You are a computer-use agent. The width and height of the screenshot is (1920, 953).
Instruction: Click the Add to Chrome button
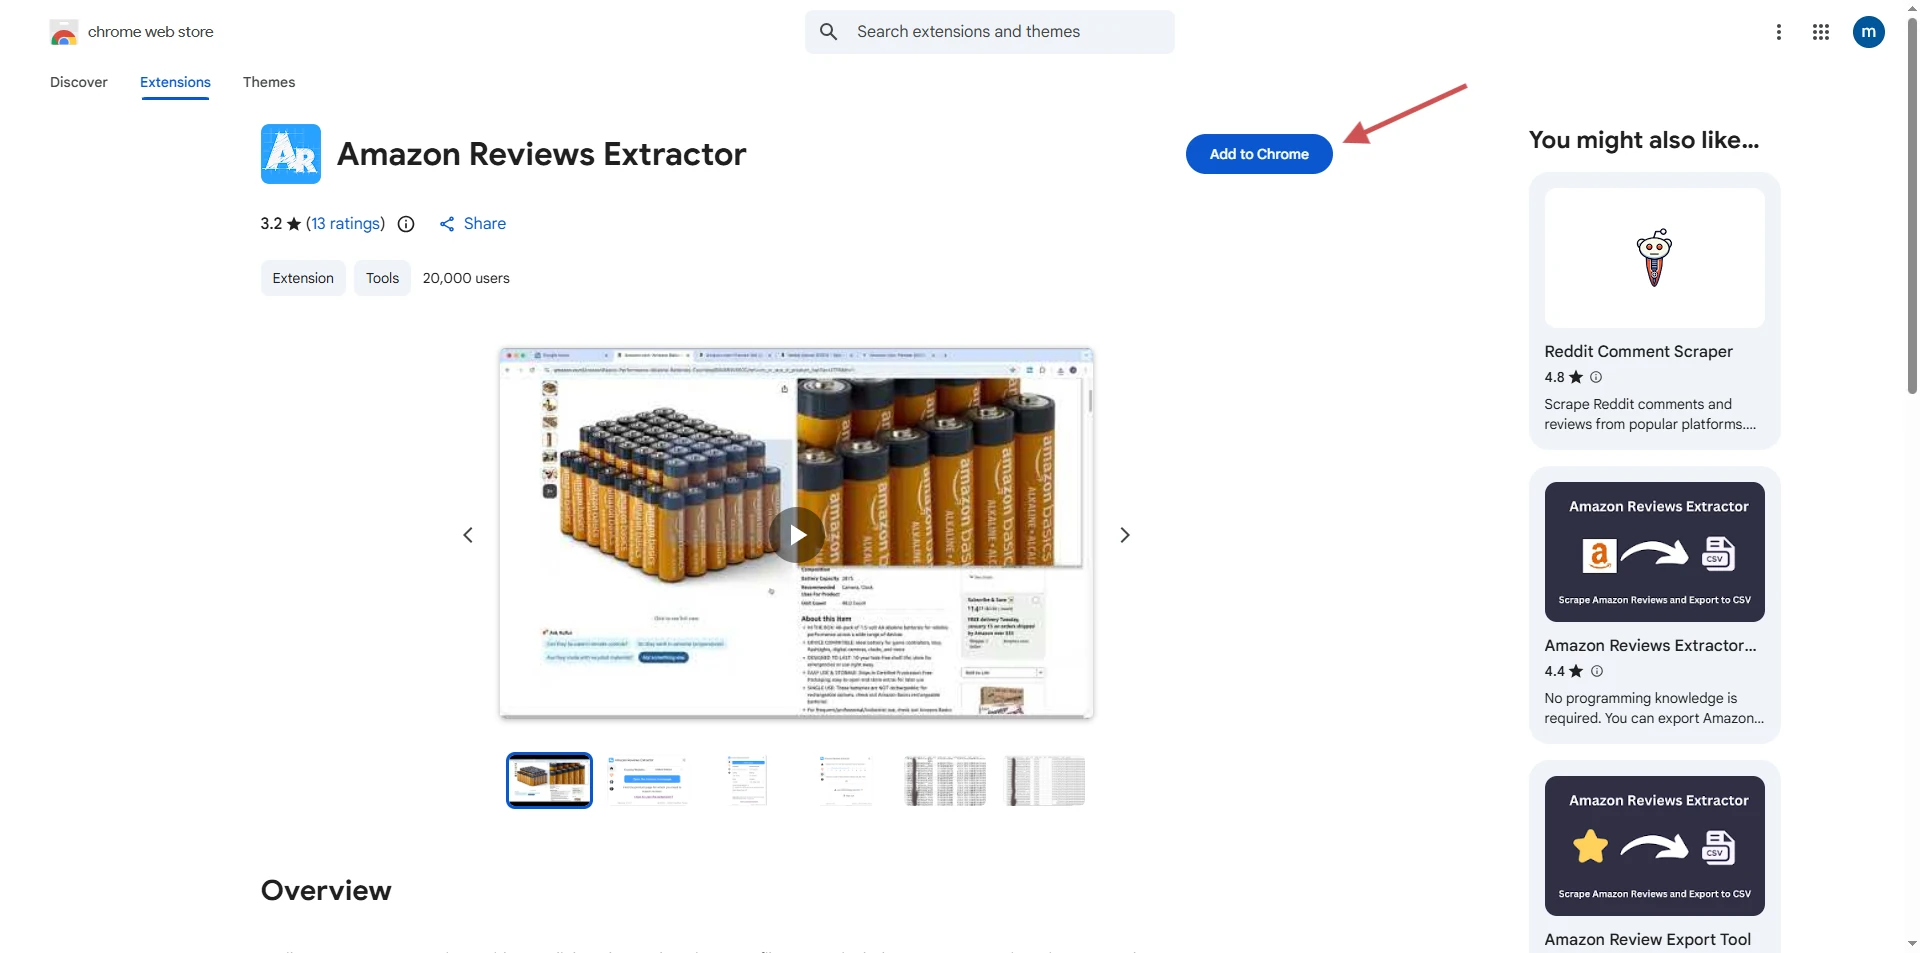tap(1259, 154)
